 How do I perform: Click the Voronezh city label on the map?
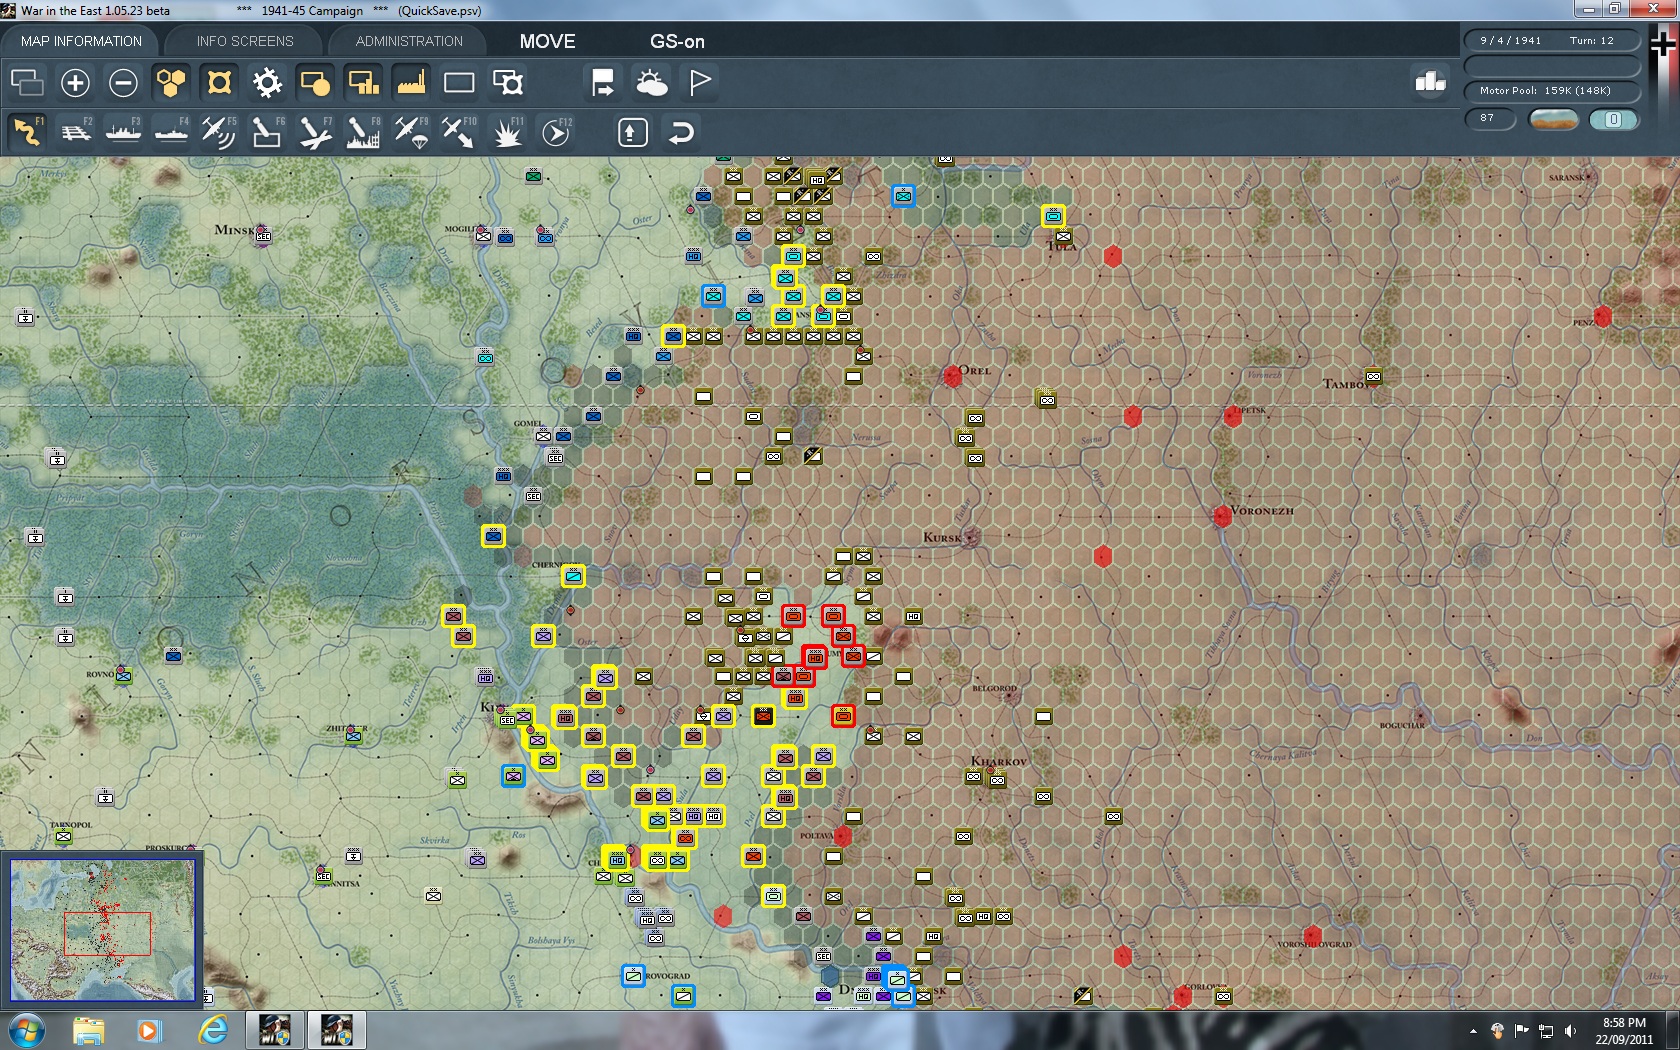[x=1262, y=510]
